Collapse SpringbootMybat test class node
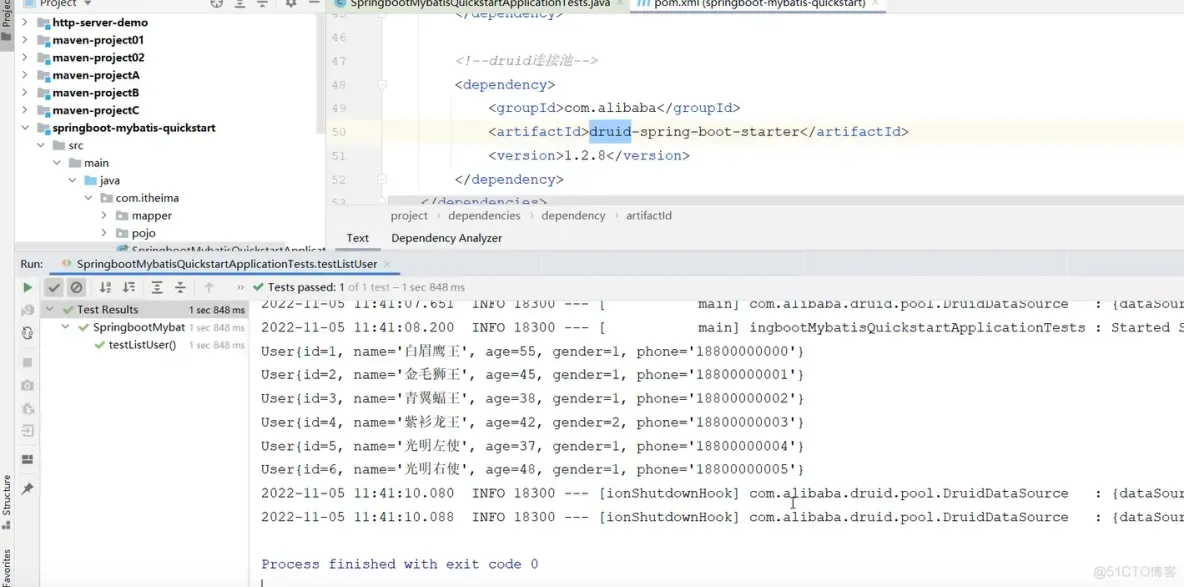Screen dimensions: 1184x587 pyautogui.click(x=65, y=327)
